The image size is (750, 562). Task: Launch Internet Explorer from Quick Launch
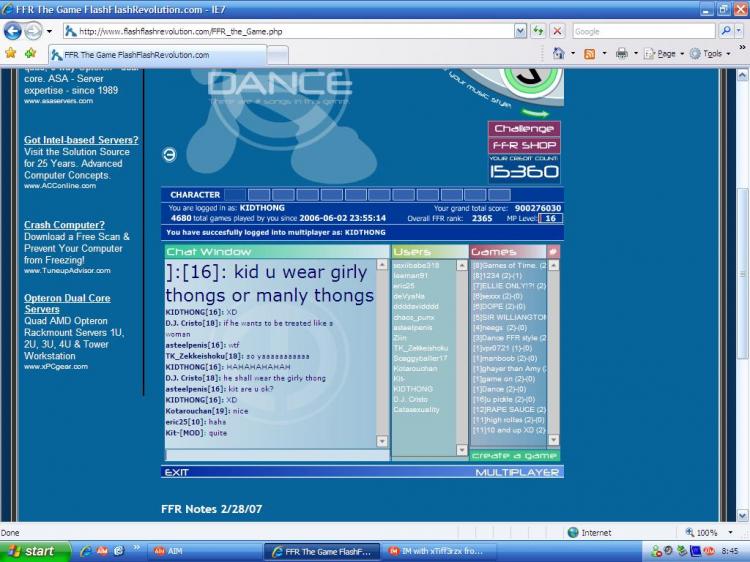(86, 551)
